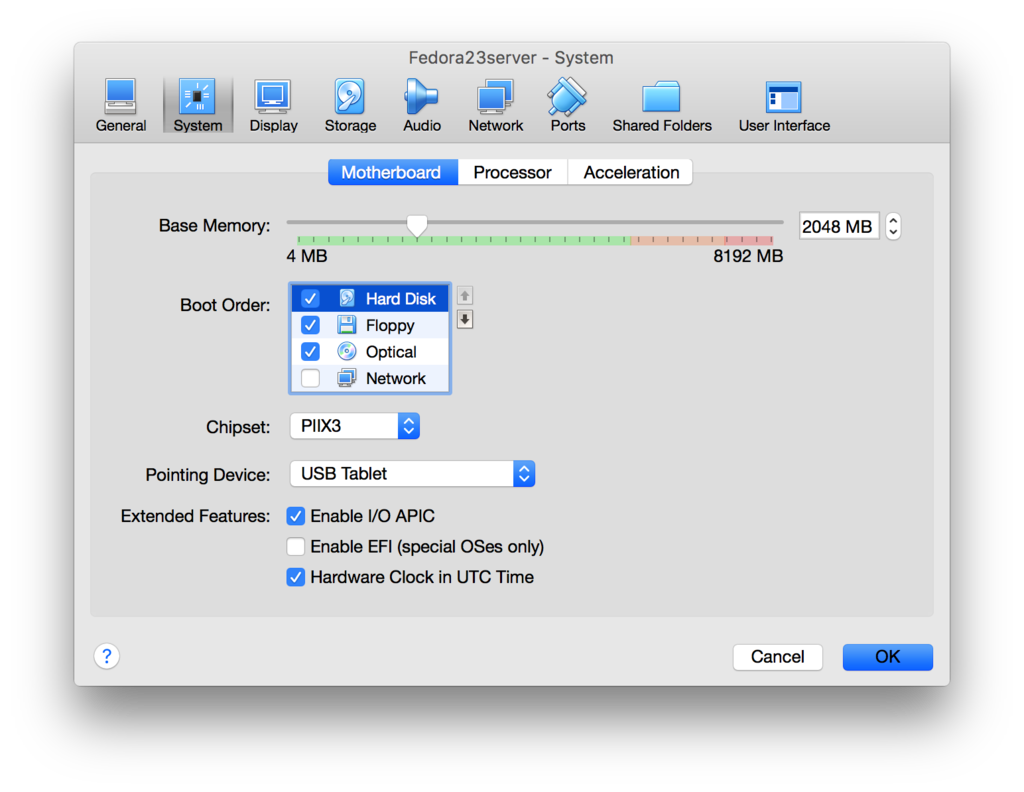
Task: Open the Chipset PIIX3 dropdown
Action: (x=355, y=426)
